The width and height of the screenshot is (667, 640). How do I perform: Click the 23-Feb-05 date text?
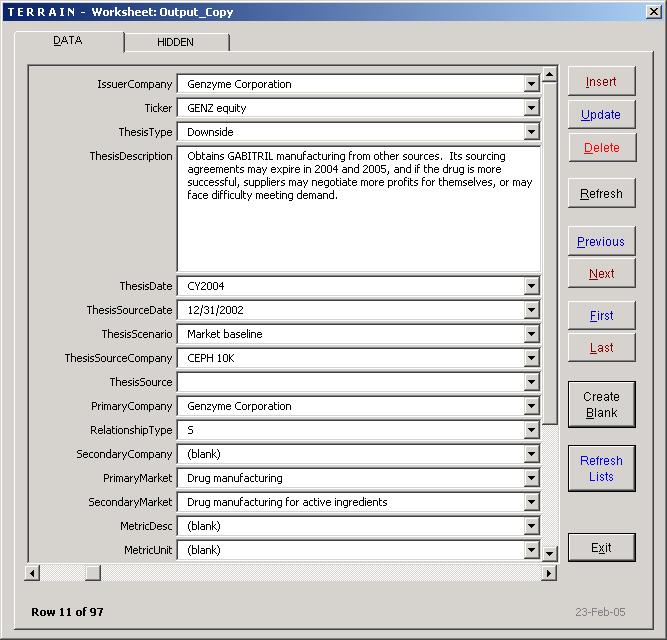(600, 612)
